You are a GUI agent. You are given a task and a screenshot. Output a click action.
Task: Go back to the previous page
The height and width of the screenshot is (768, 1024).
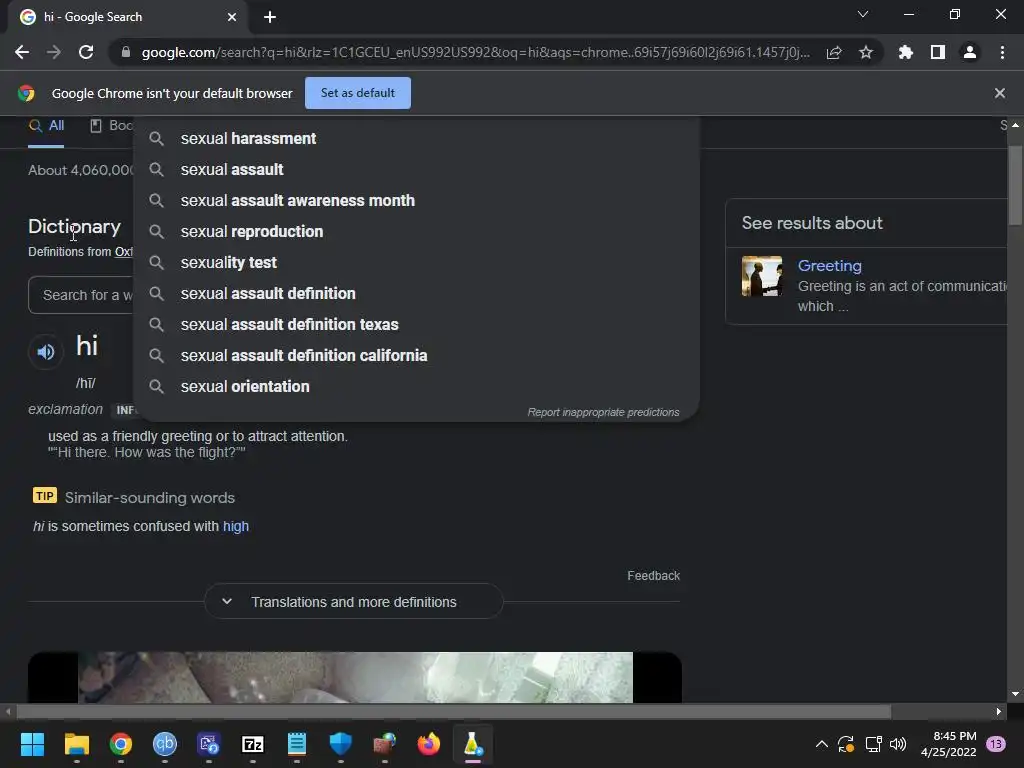(22, 52)
